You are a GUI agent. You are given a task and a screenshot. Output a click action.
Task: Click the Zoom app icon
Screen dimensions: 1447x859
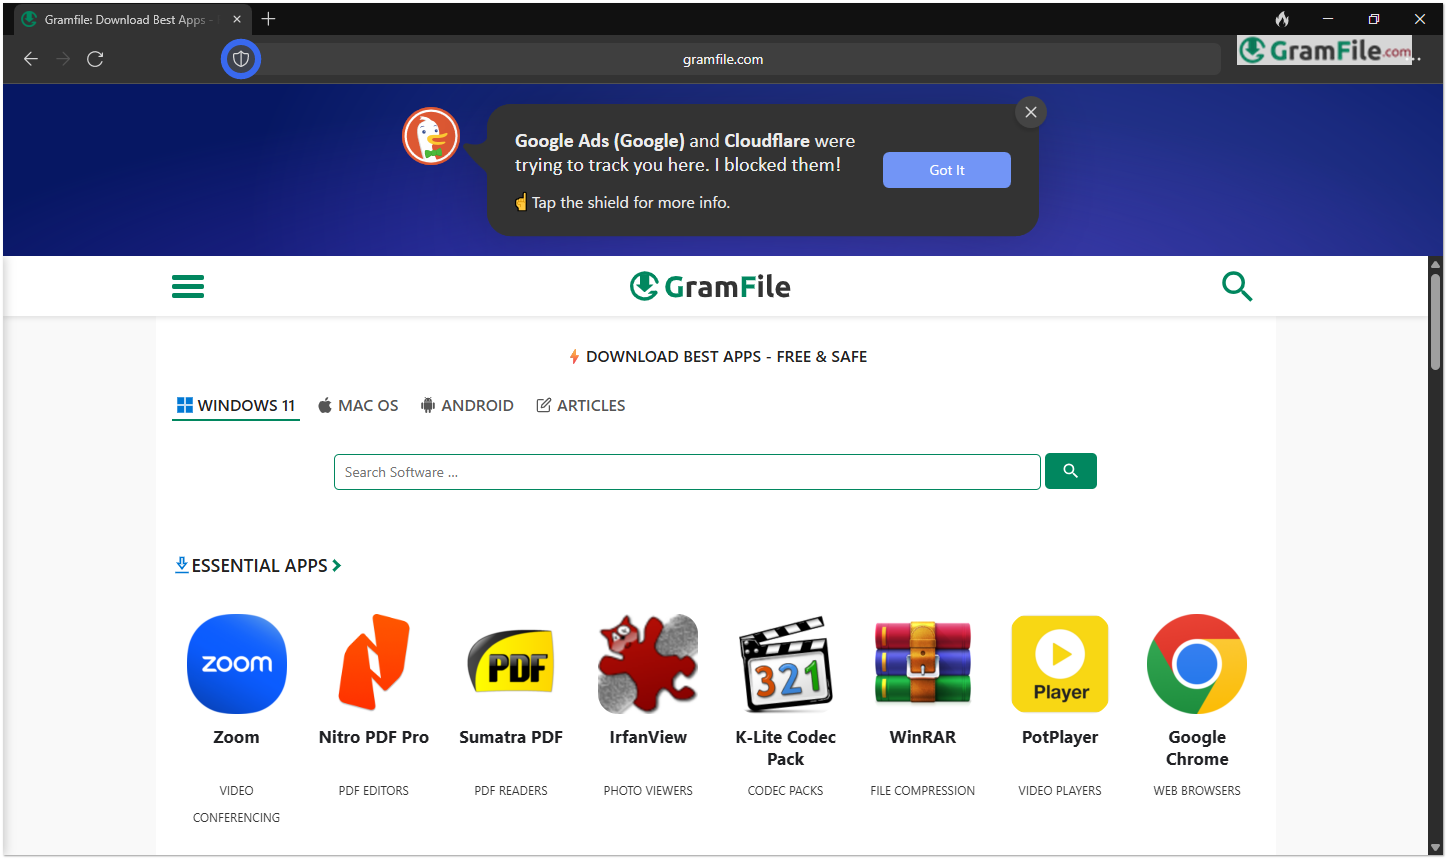click(x=237, y=664)
